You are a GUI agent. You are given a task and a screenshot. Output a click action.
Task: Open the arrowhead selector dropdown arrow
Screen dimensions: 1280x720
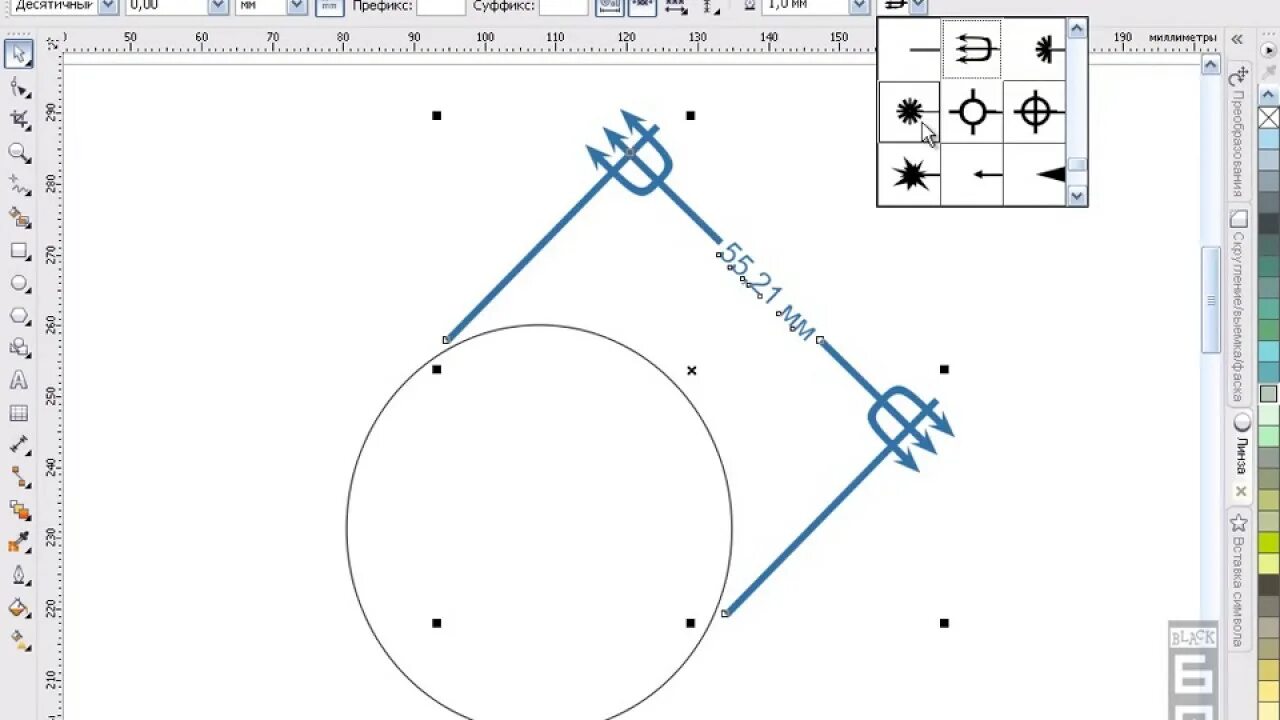click(x=918, y=6)
